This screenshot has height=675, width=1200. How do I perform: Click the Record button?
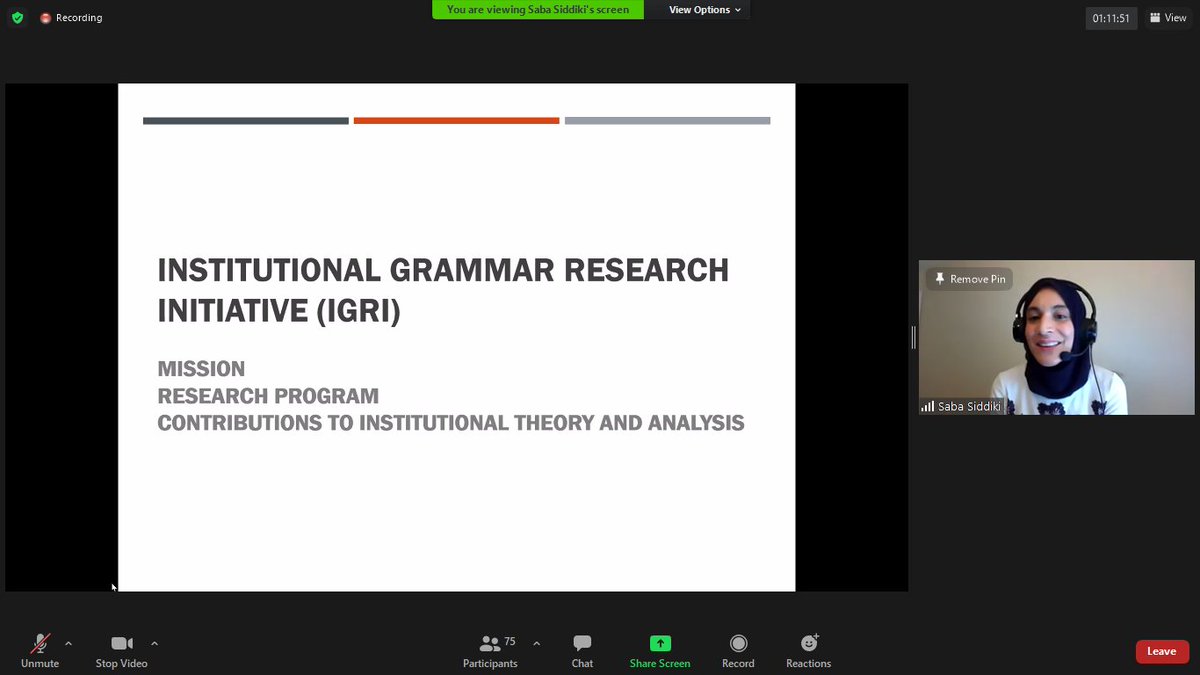[x=738, y=650]
